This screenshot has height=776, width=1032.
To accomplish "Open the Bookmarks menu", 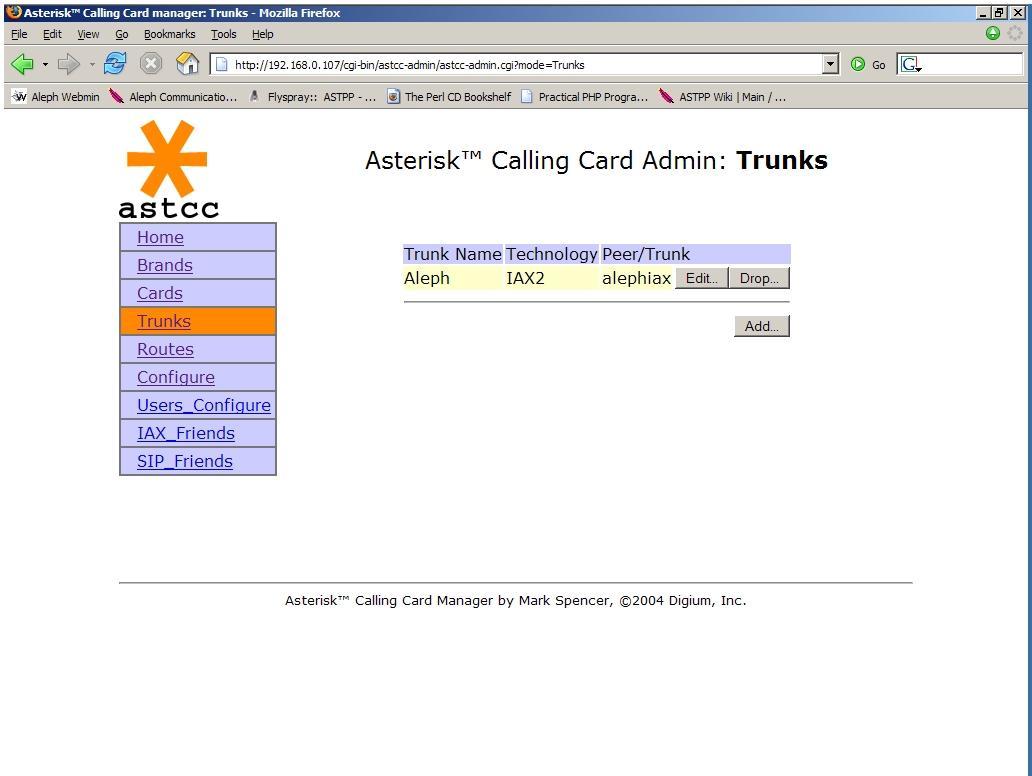I will pyautogui.click(x=169, y=34).
